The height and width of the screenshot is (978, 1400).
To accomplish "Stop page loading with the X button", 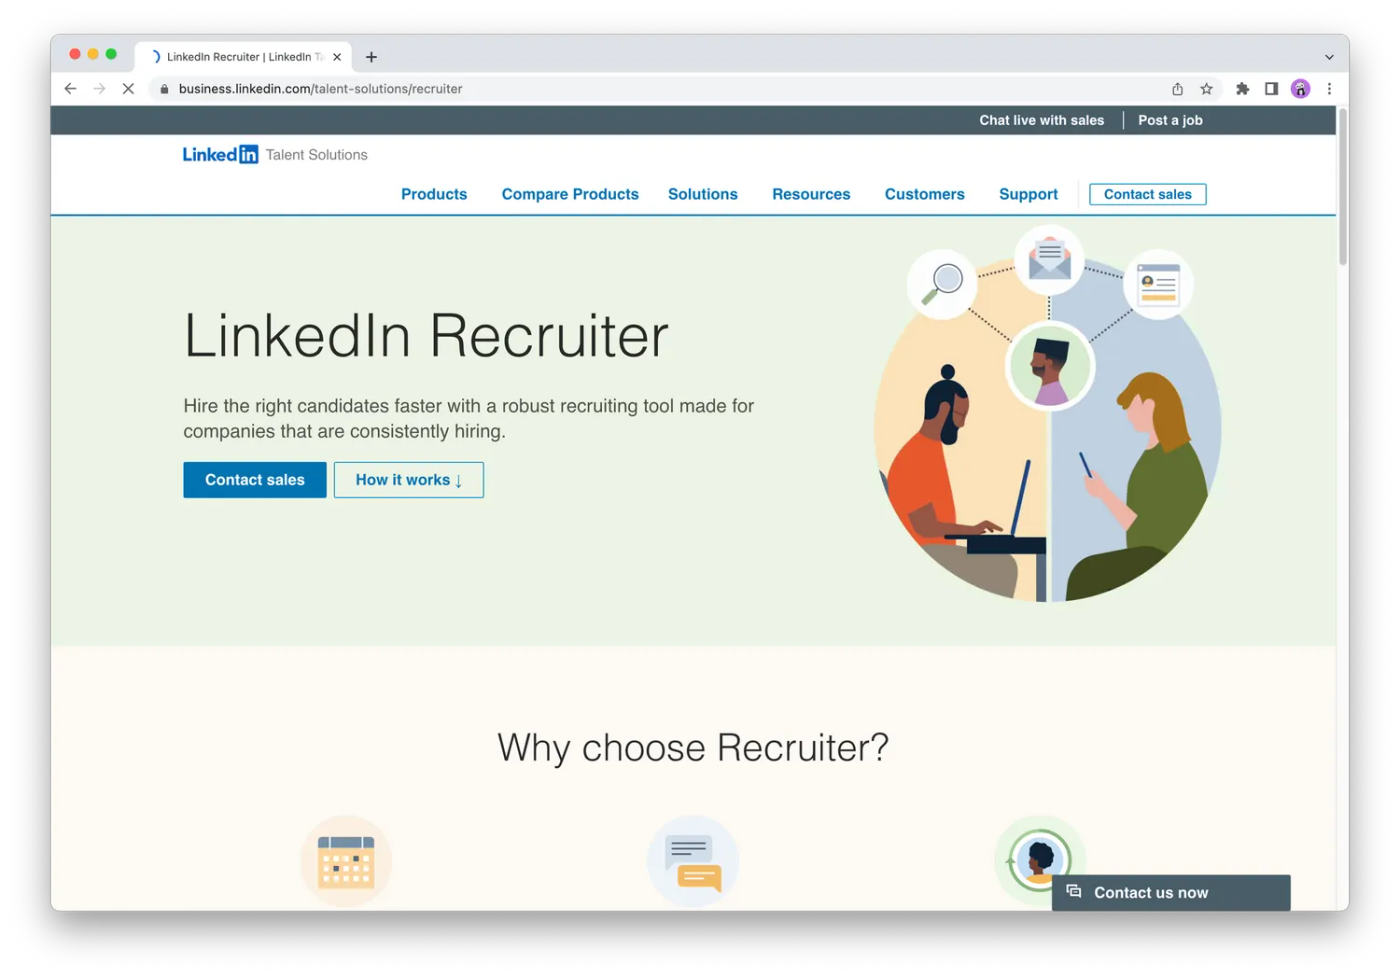I will tap(128, 89).
